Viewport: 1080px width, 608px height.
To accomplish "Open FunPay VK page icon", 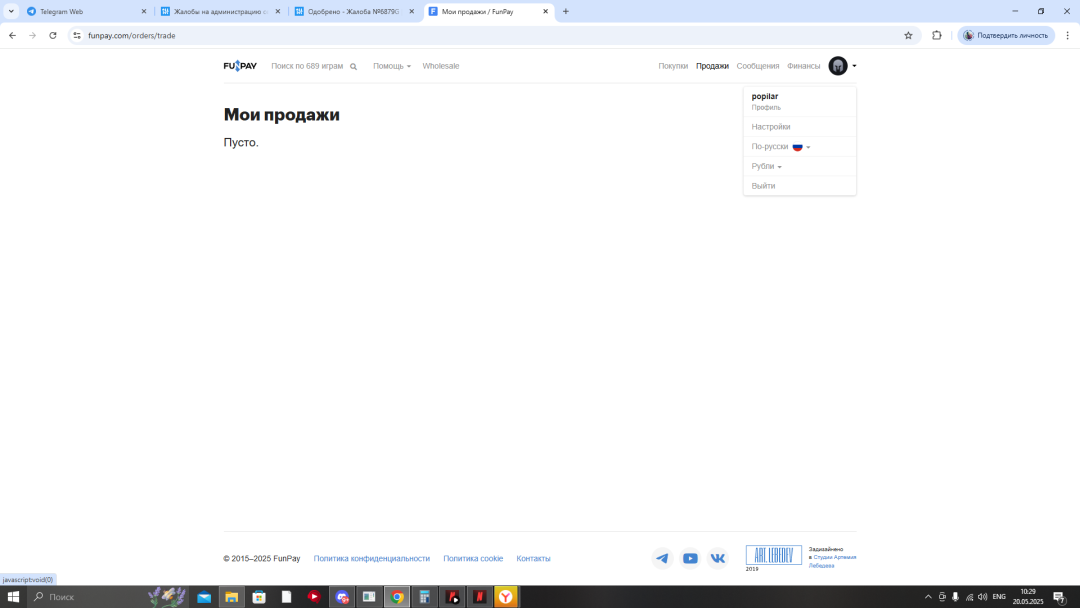I will coord(718,558).
